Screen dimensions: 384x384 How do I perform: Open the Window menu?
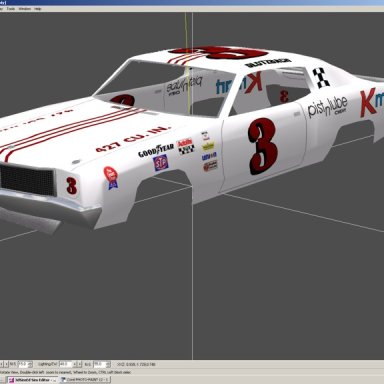coord(24,9)
